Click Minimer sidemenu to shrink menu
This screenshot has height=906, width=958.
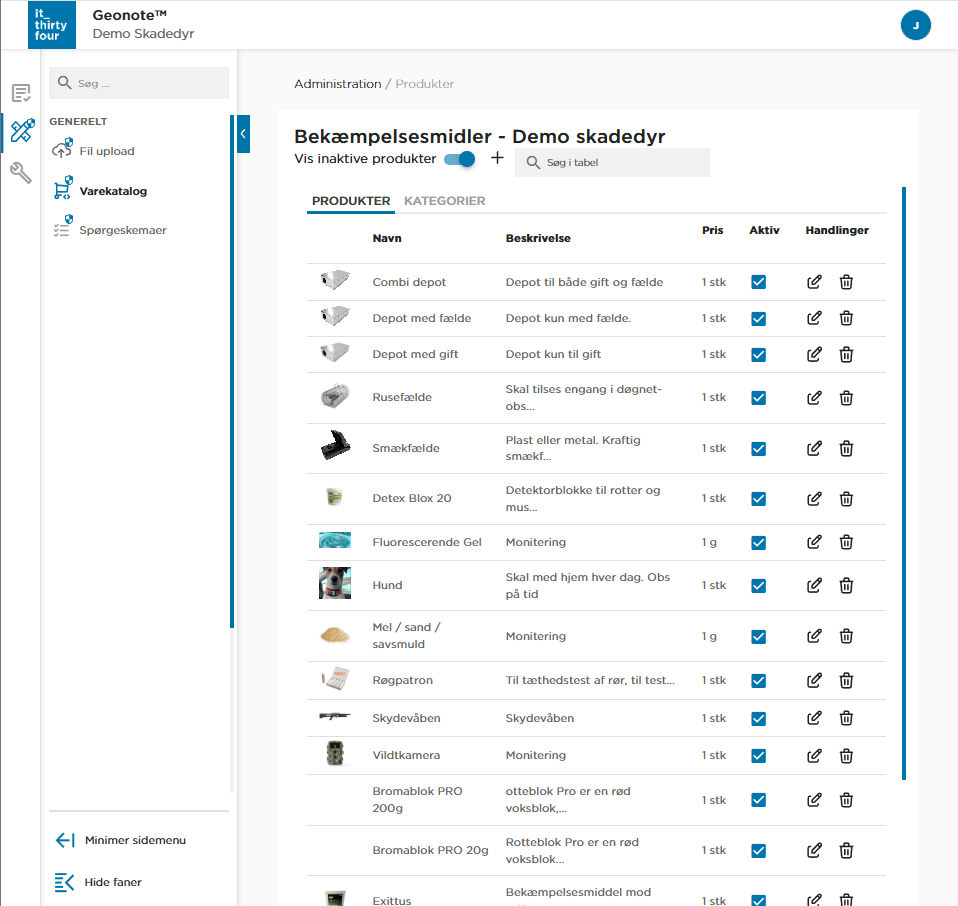pos(134,840)
